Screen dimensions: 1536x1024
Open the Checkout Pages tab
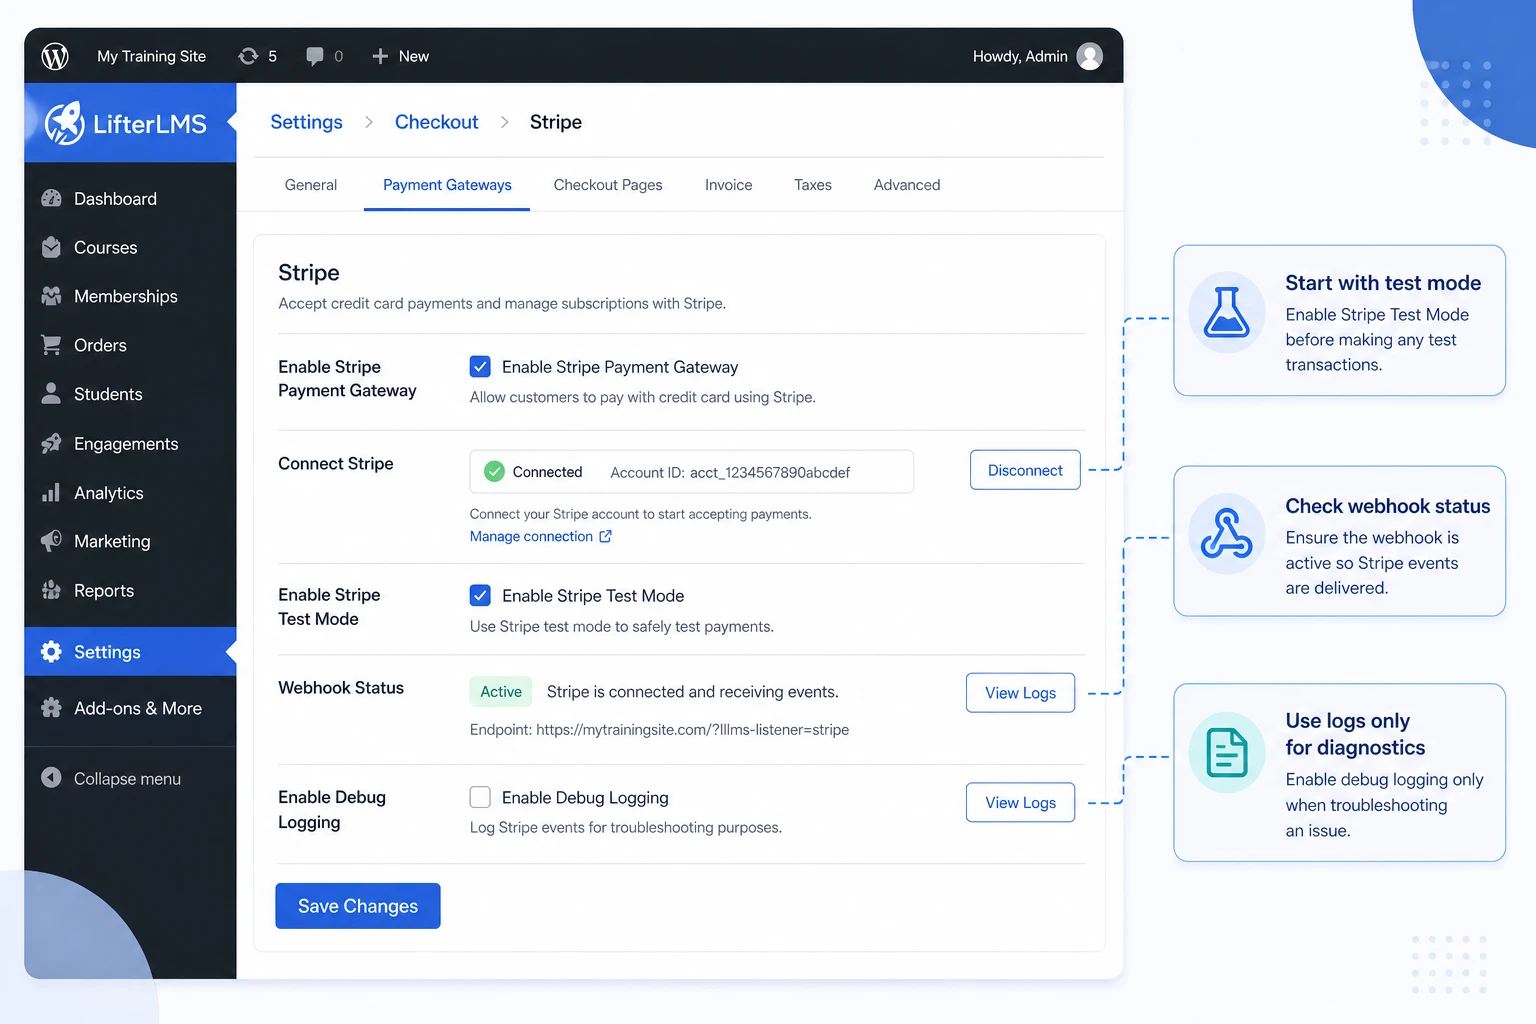point(608,185)
